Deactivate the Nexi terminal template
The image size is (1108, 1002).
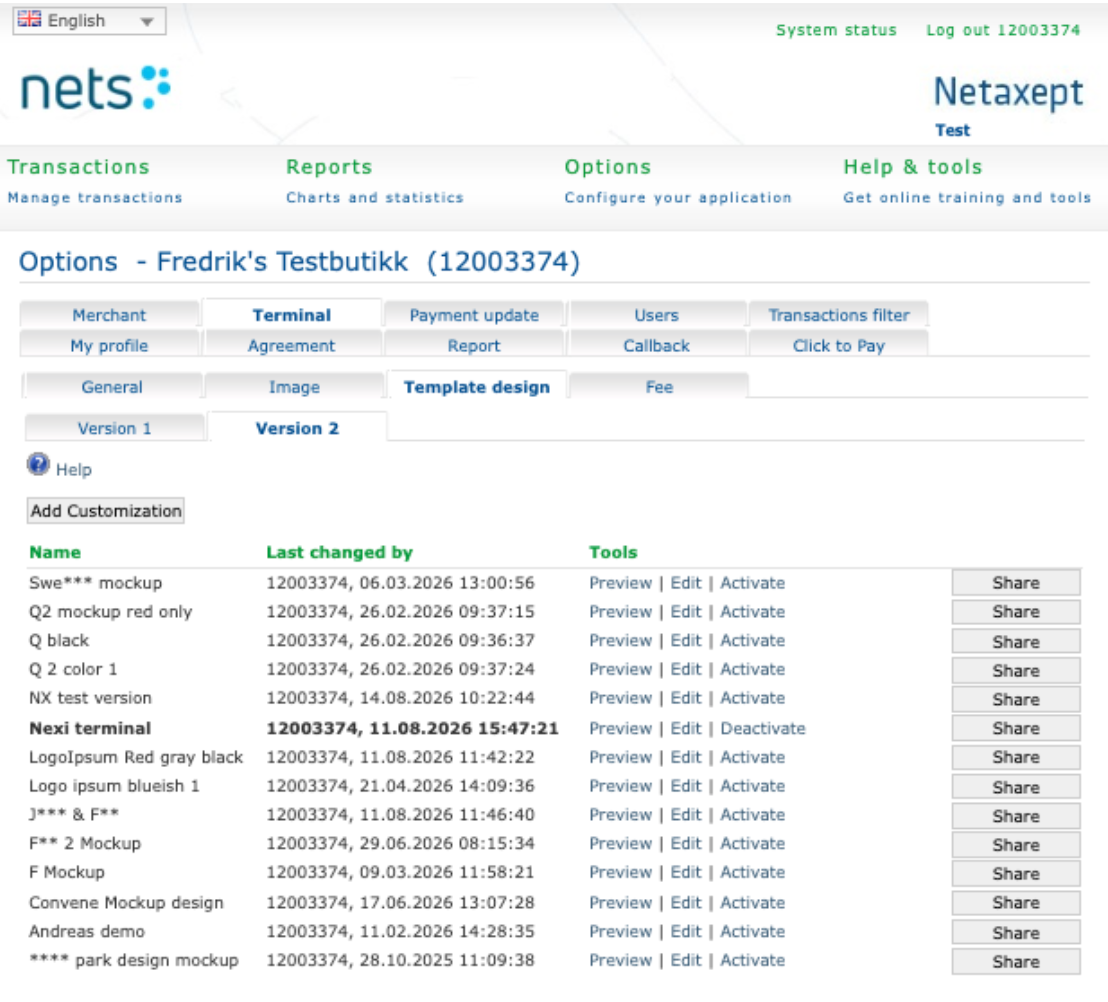point(762,729)
